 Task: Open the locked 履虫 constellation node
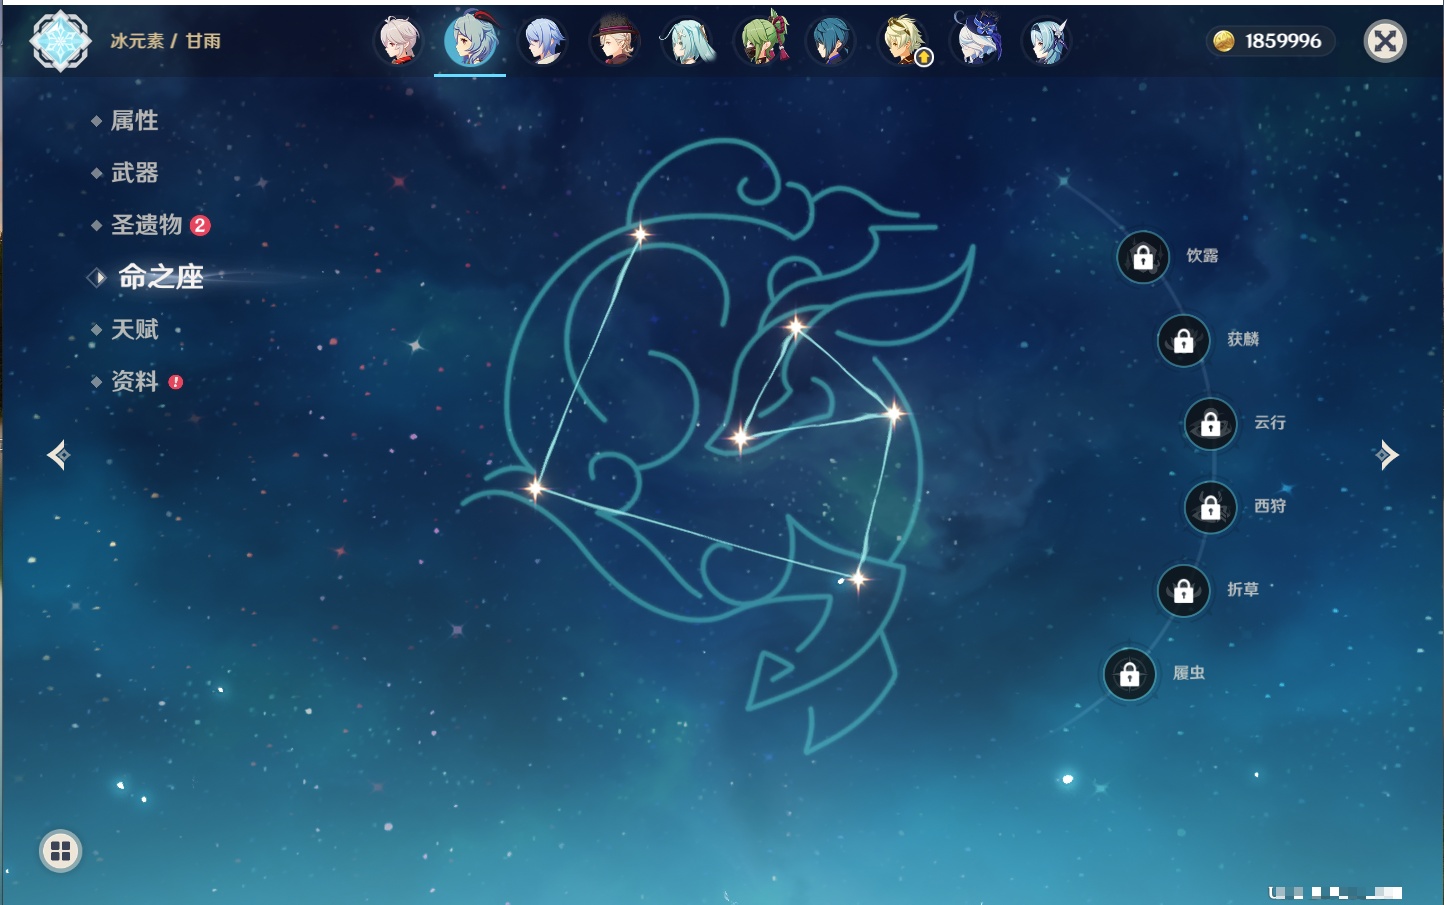tap(1129, 675)
